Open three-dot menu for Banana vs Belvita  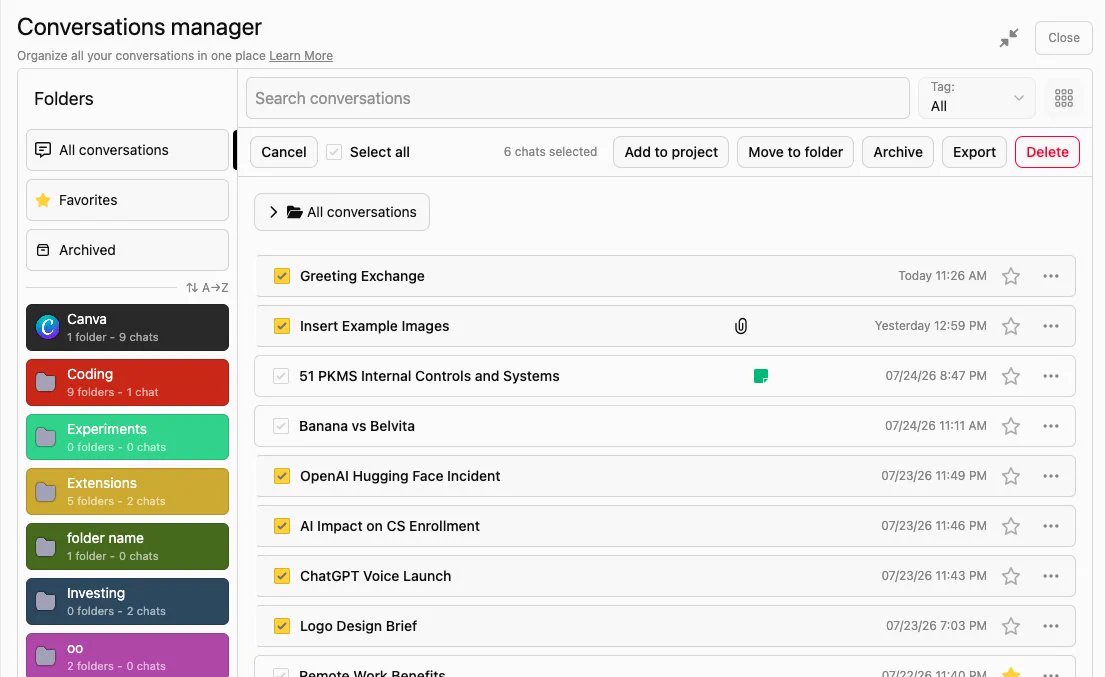[1051, 426]
